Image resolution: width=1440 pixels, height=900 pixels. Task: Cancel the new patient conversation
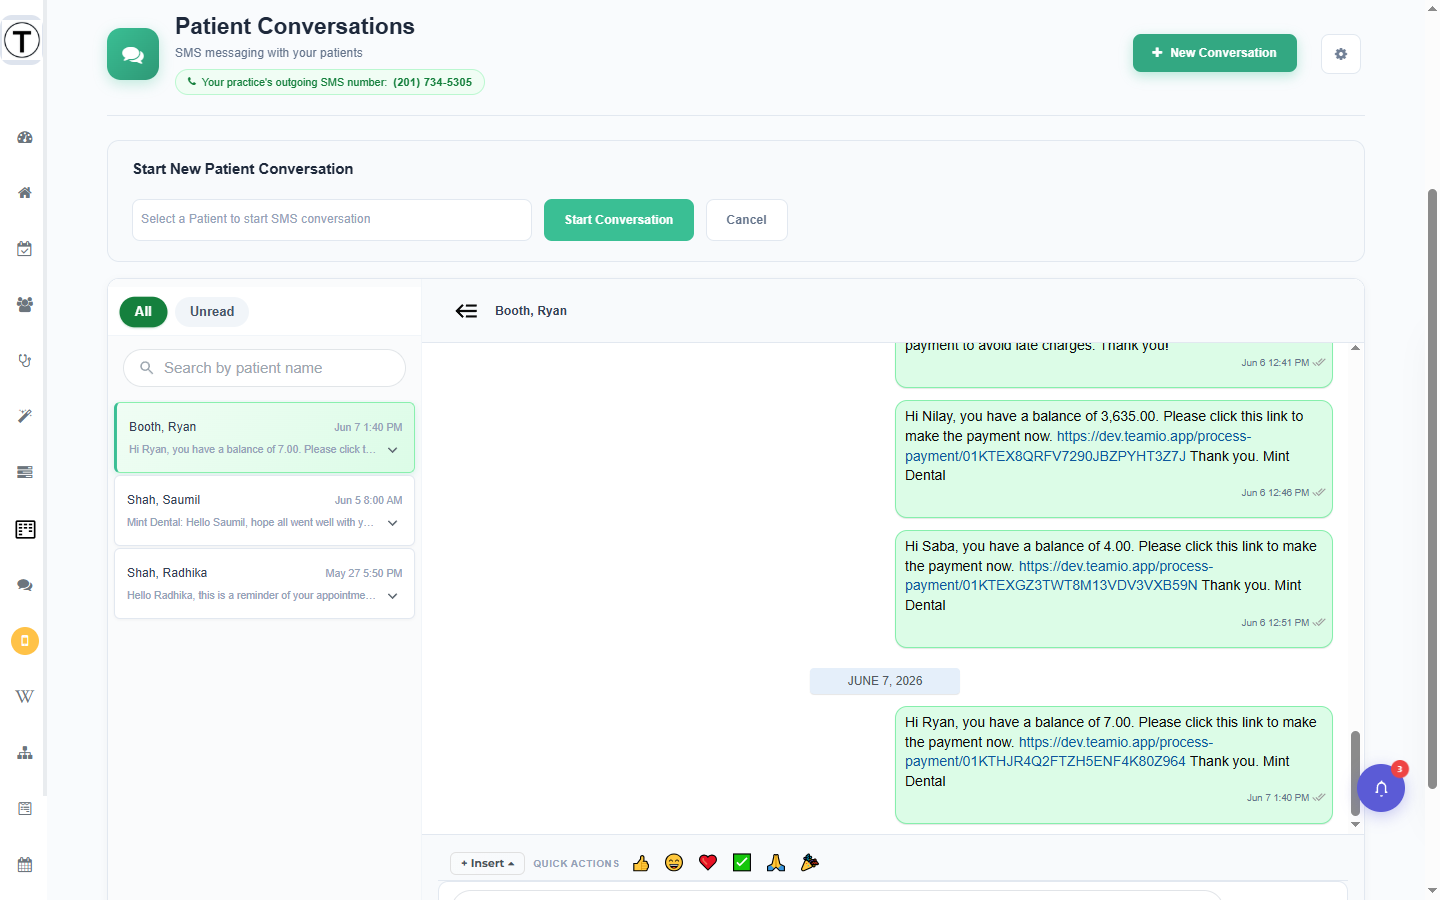747,220
